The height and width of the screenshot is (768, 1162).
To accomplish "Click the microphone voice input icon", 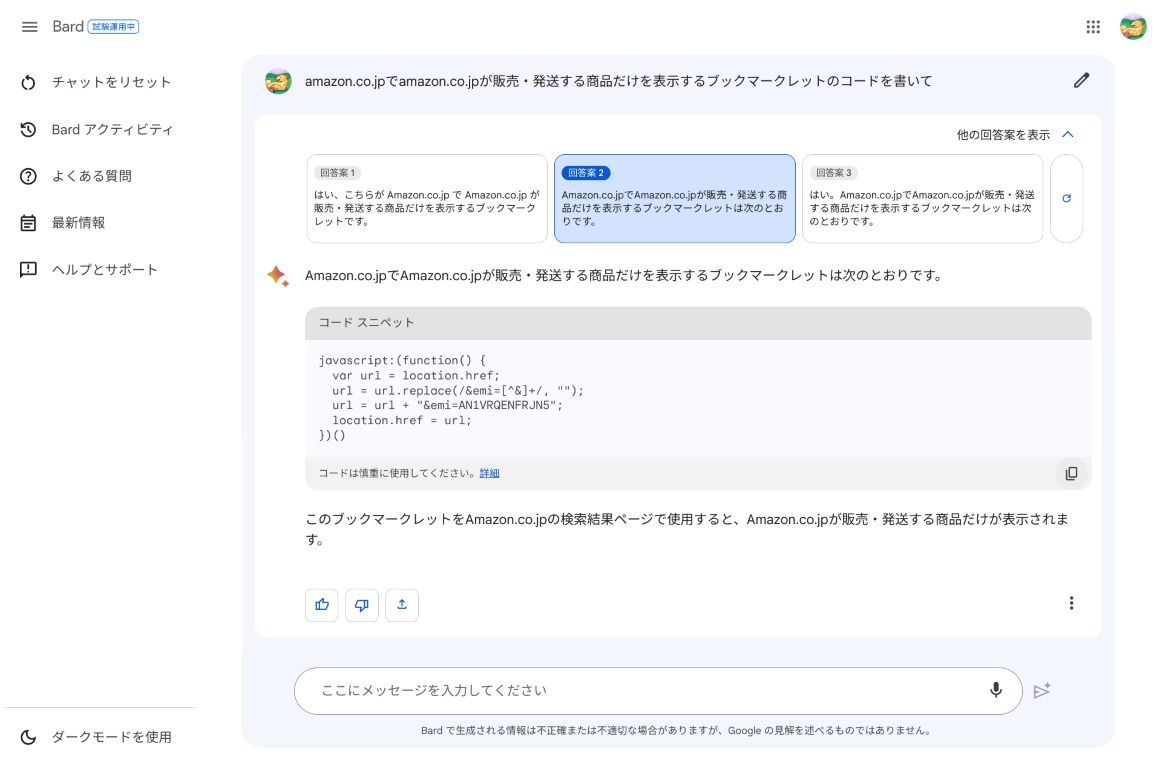I will [996, 690].
